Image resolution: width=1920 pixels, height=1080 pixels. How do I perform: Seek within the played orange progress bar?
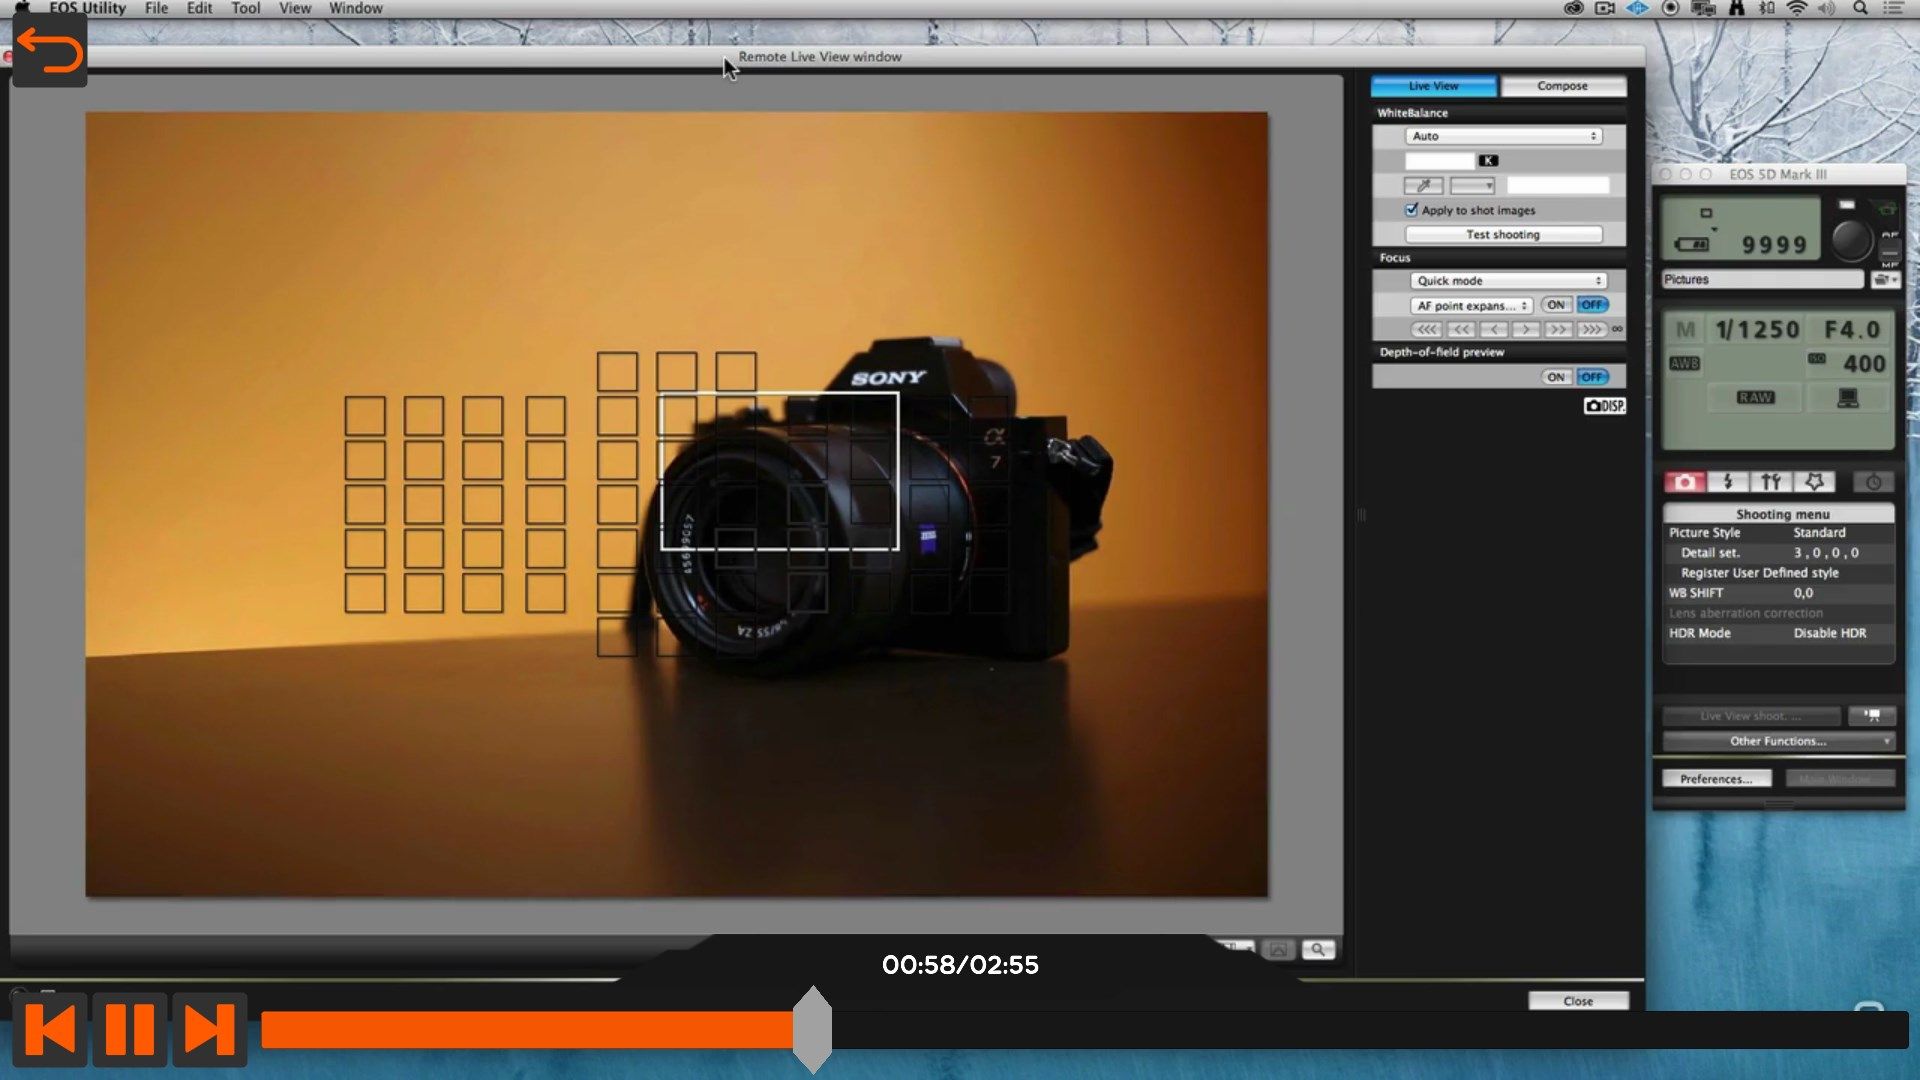[x=527, y=1030]
